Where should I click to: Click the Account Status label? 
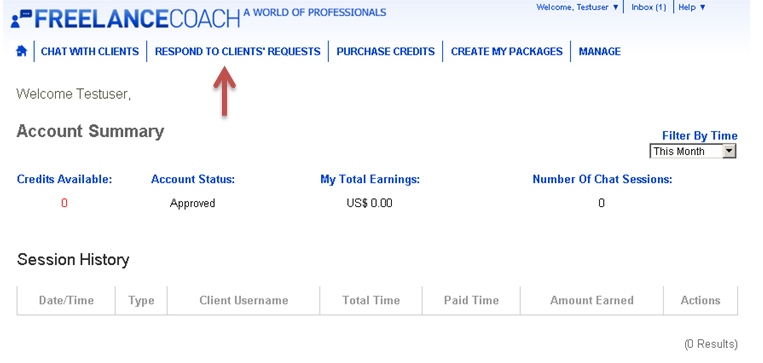click(x=193, y=179)
